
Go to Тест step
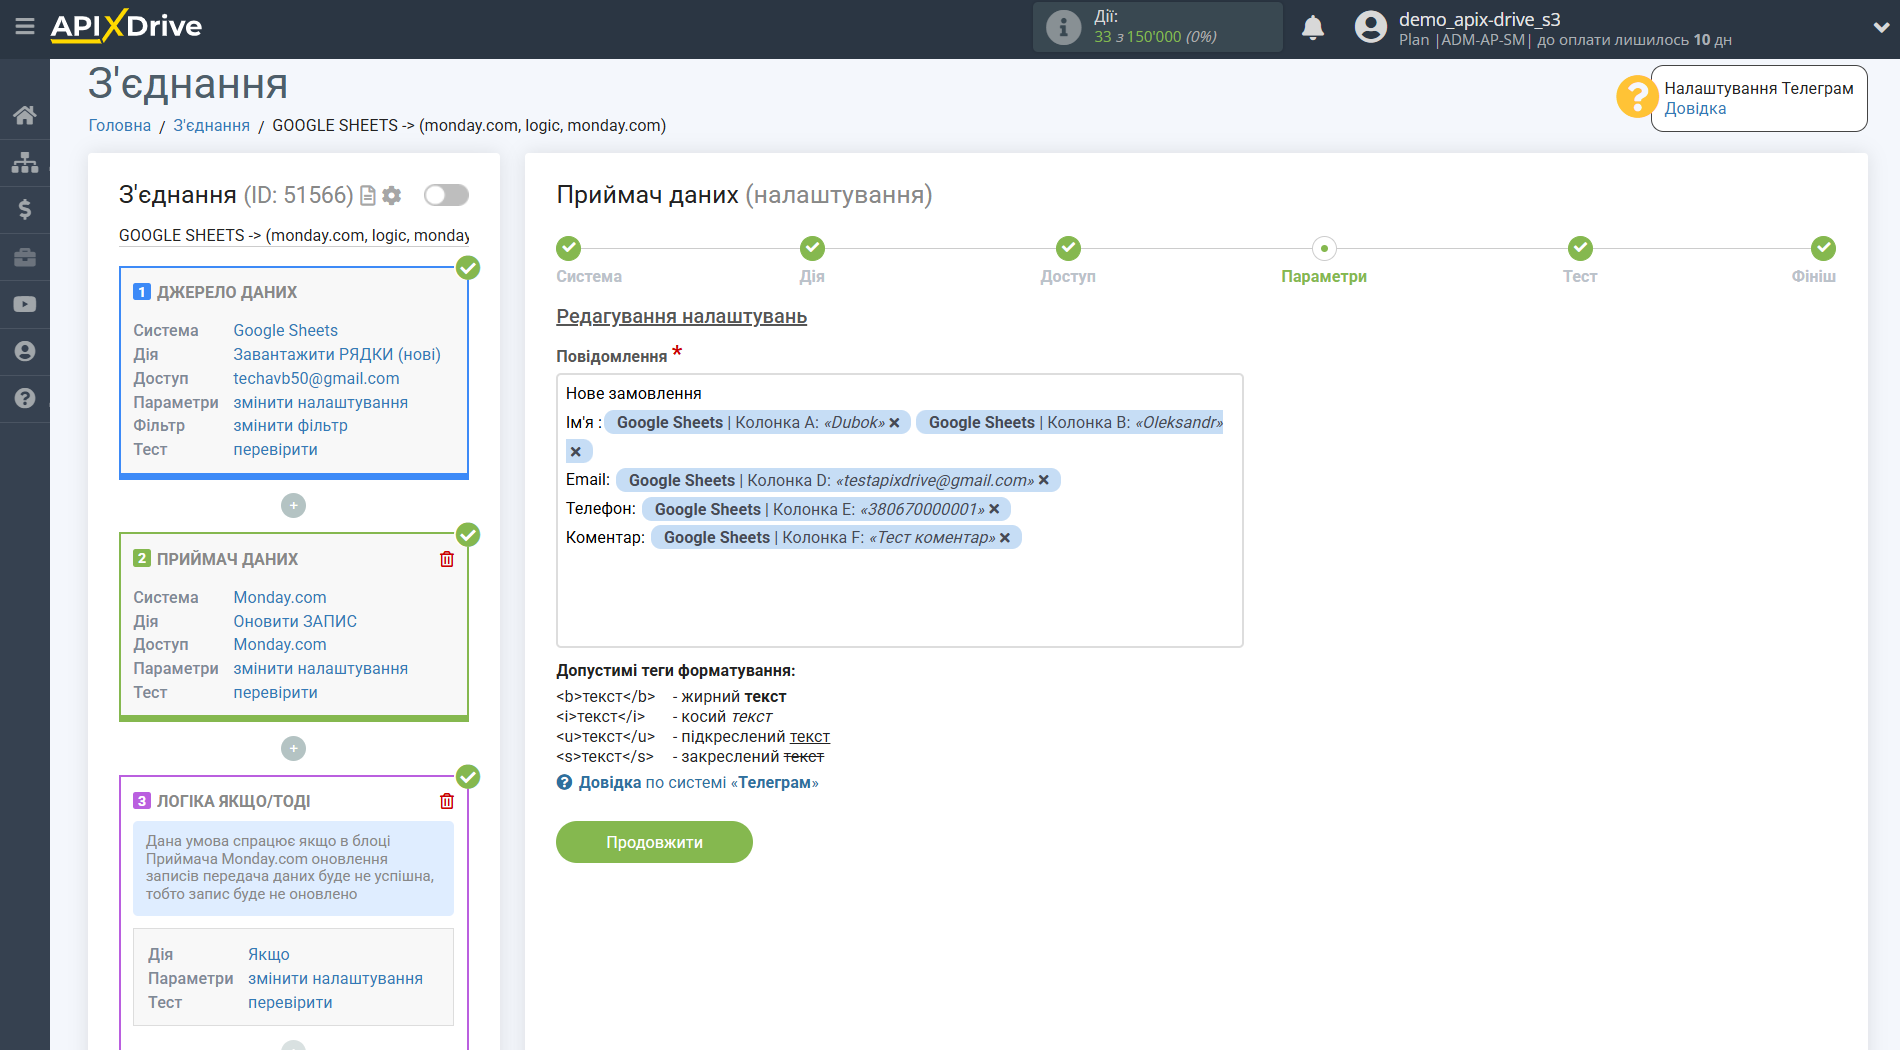tap(1580, 248)
